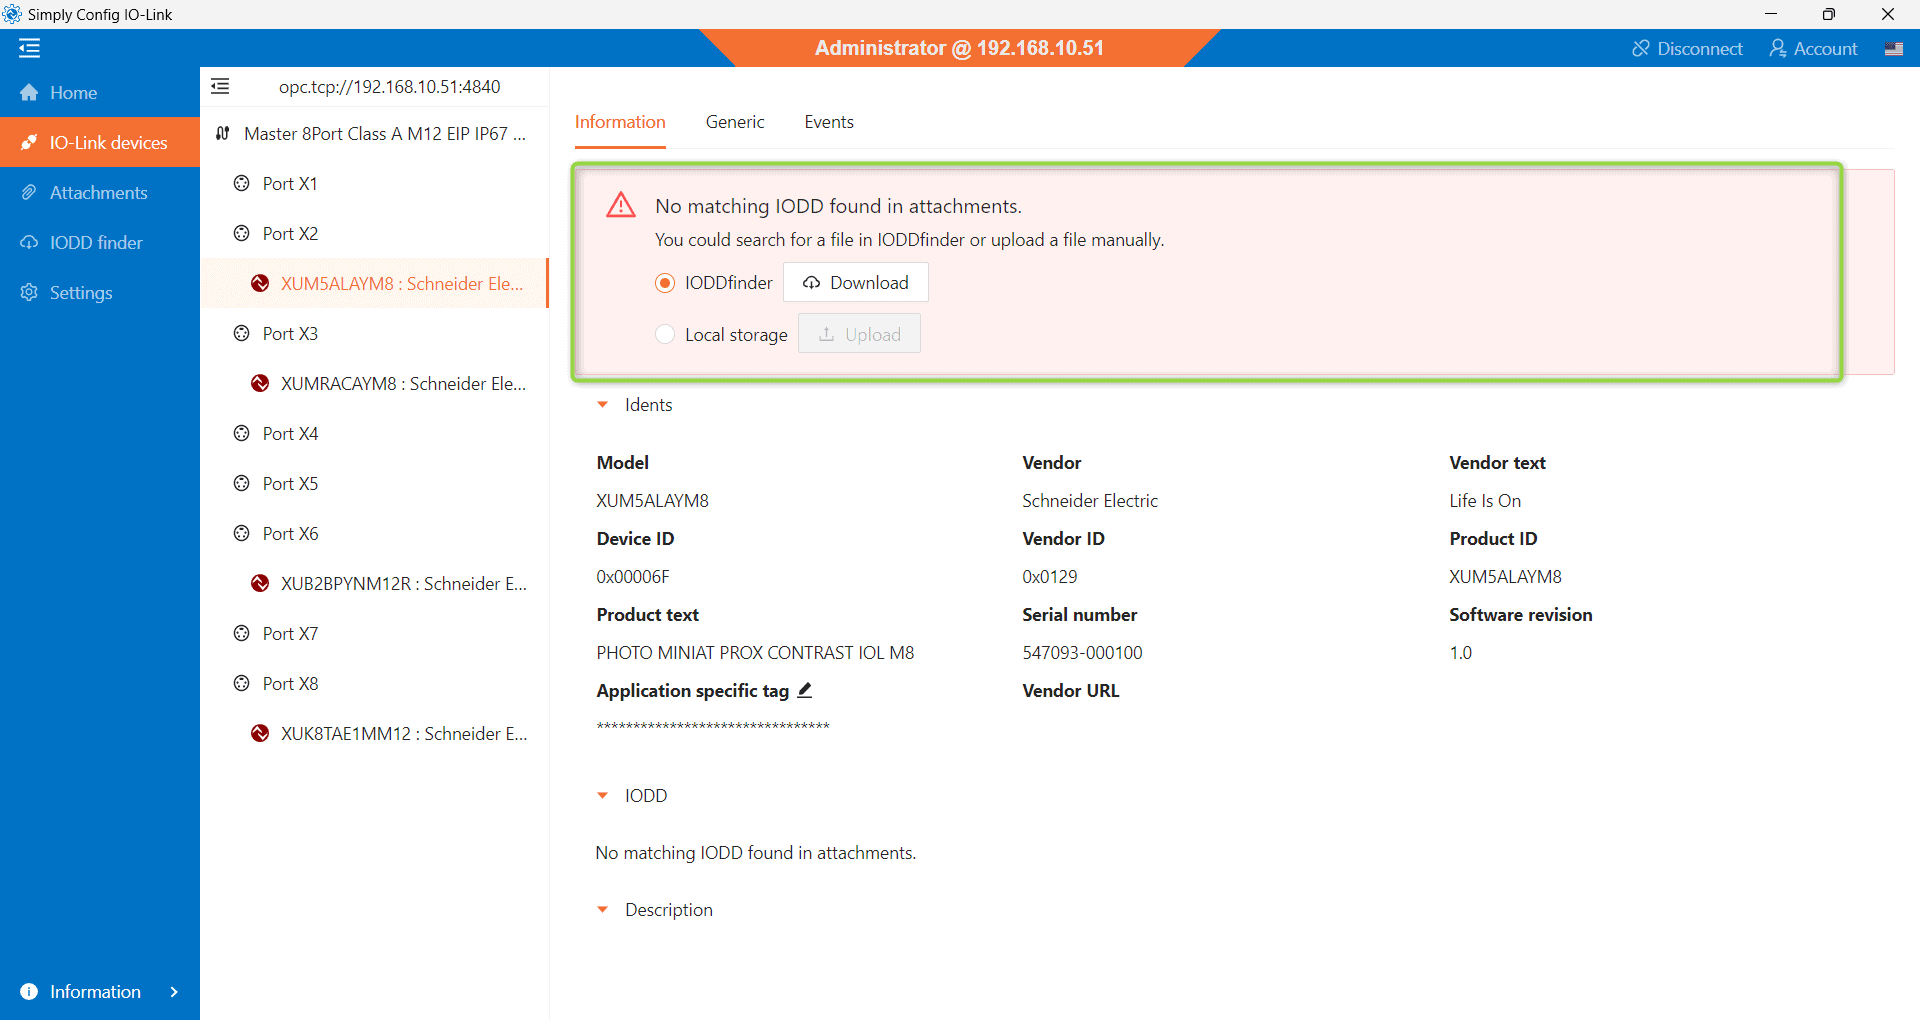The width and height of the screenshot is (1920, 1020).
Task: Select the IODDfinder radio option
Action: (665, 283)
